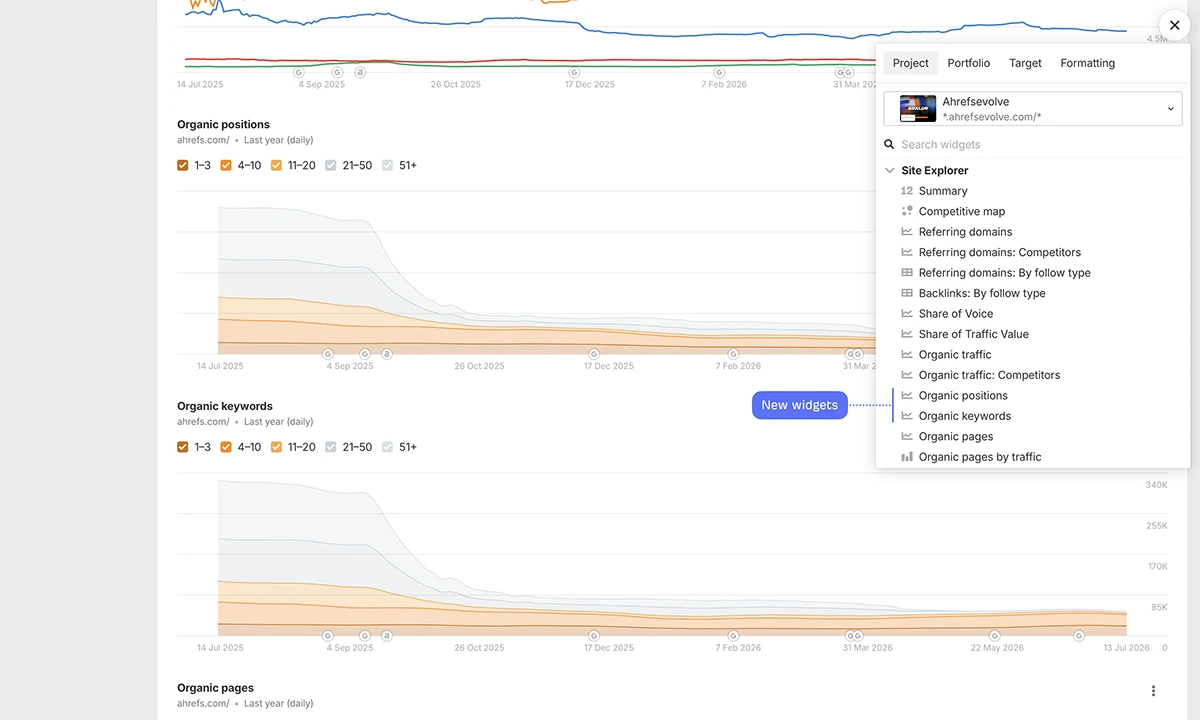Screen dimensions: 1200x720
Task: Close the widget panel with the X button
Action: point(1174,25)
